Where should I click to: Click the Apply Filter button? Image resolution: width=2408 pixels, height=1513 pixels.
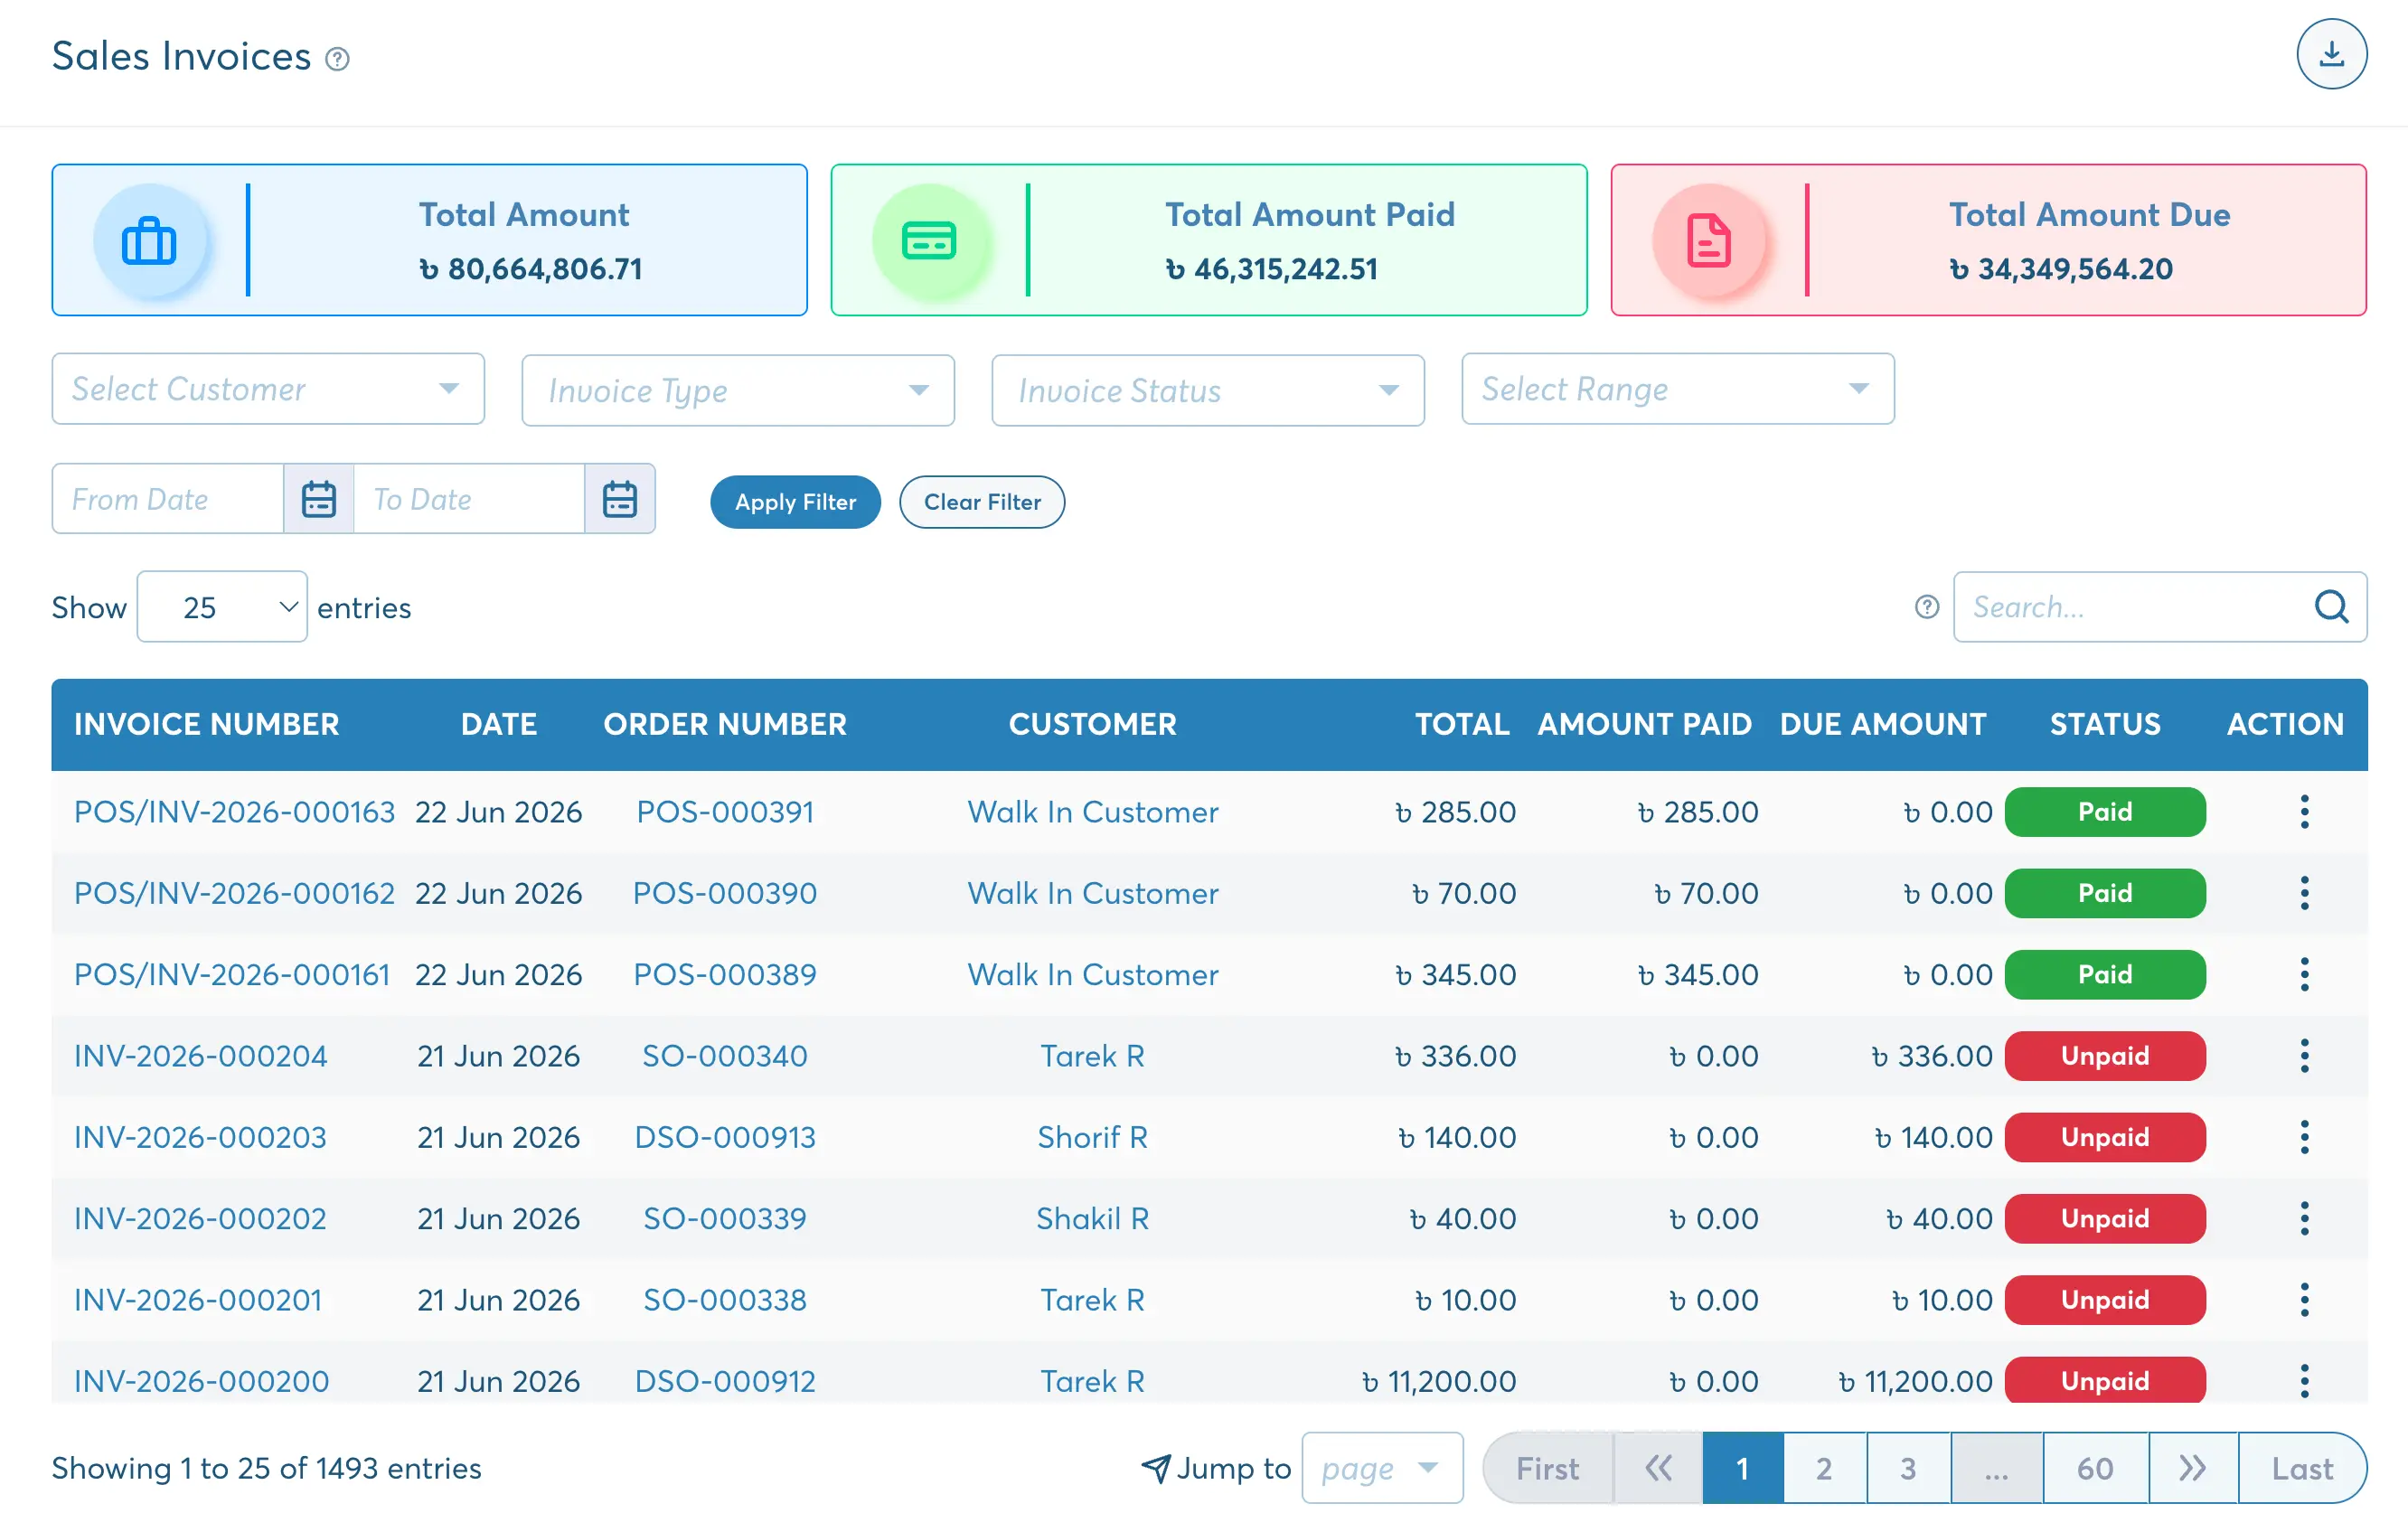click(x=795, y=501)
